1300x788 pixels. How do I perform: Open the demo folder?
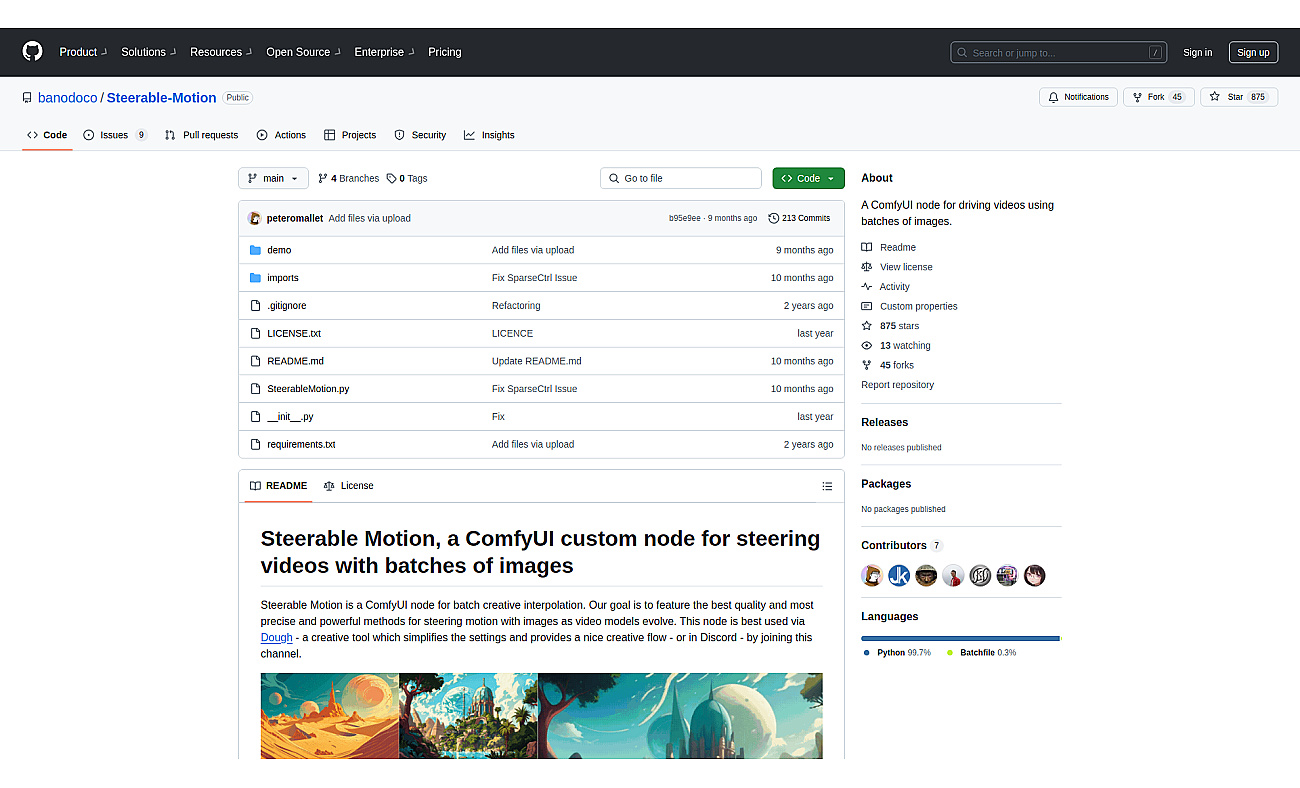click(279, 250)
